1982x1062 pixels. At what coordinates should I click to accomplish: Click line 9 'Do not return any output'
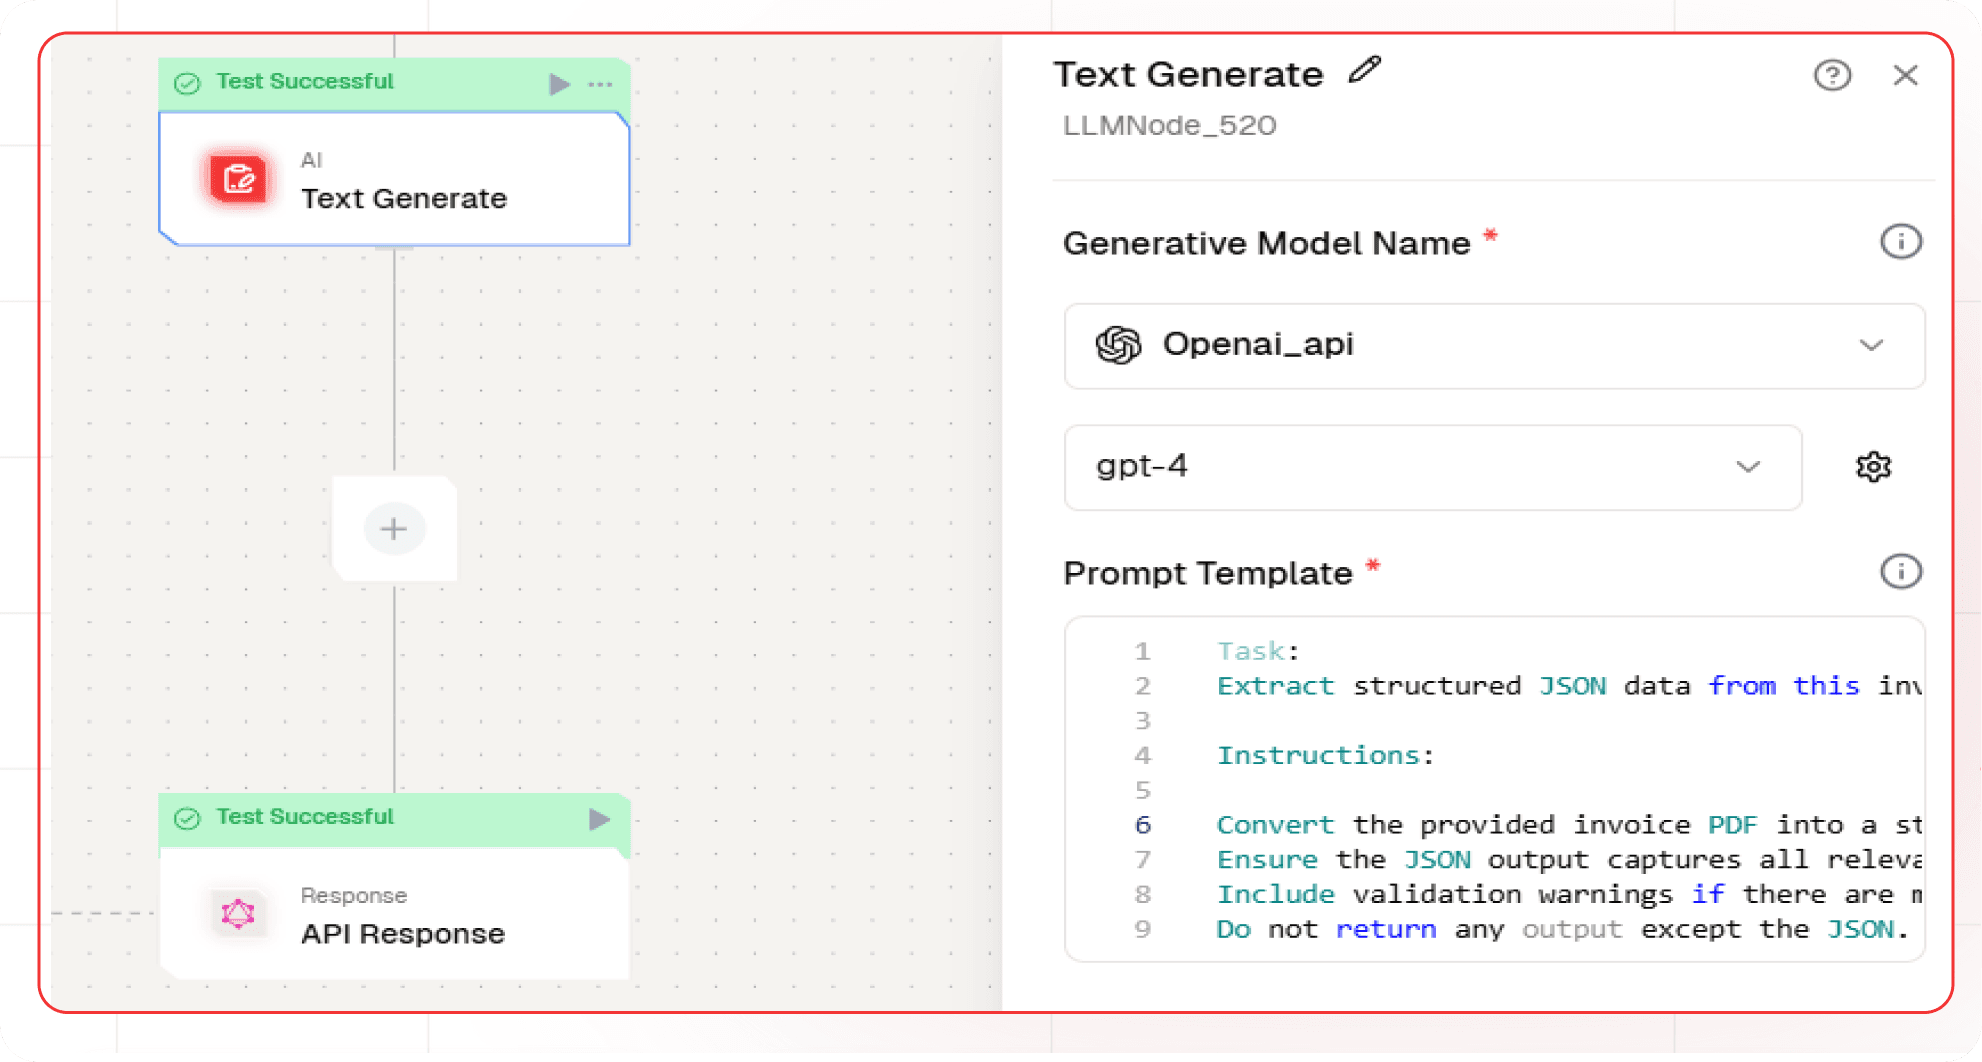(1419, 929)
